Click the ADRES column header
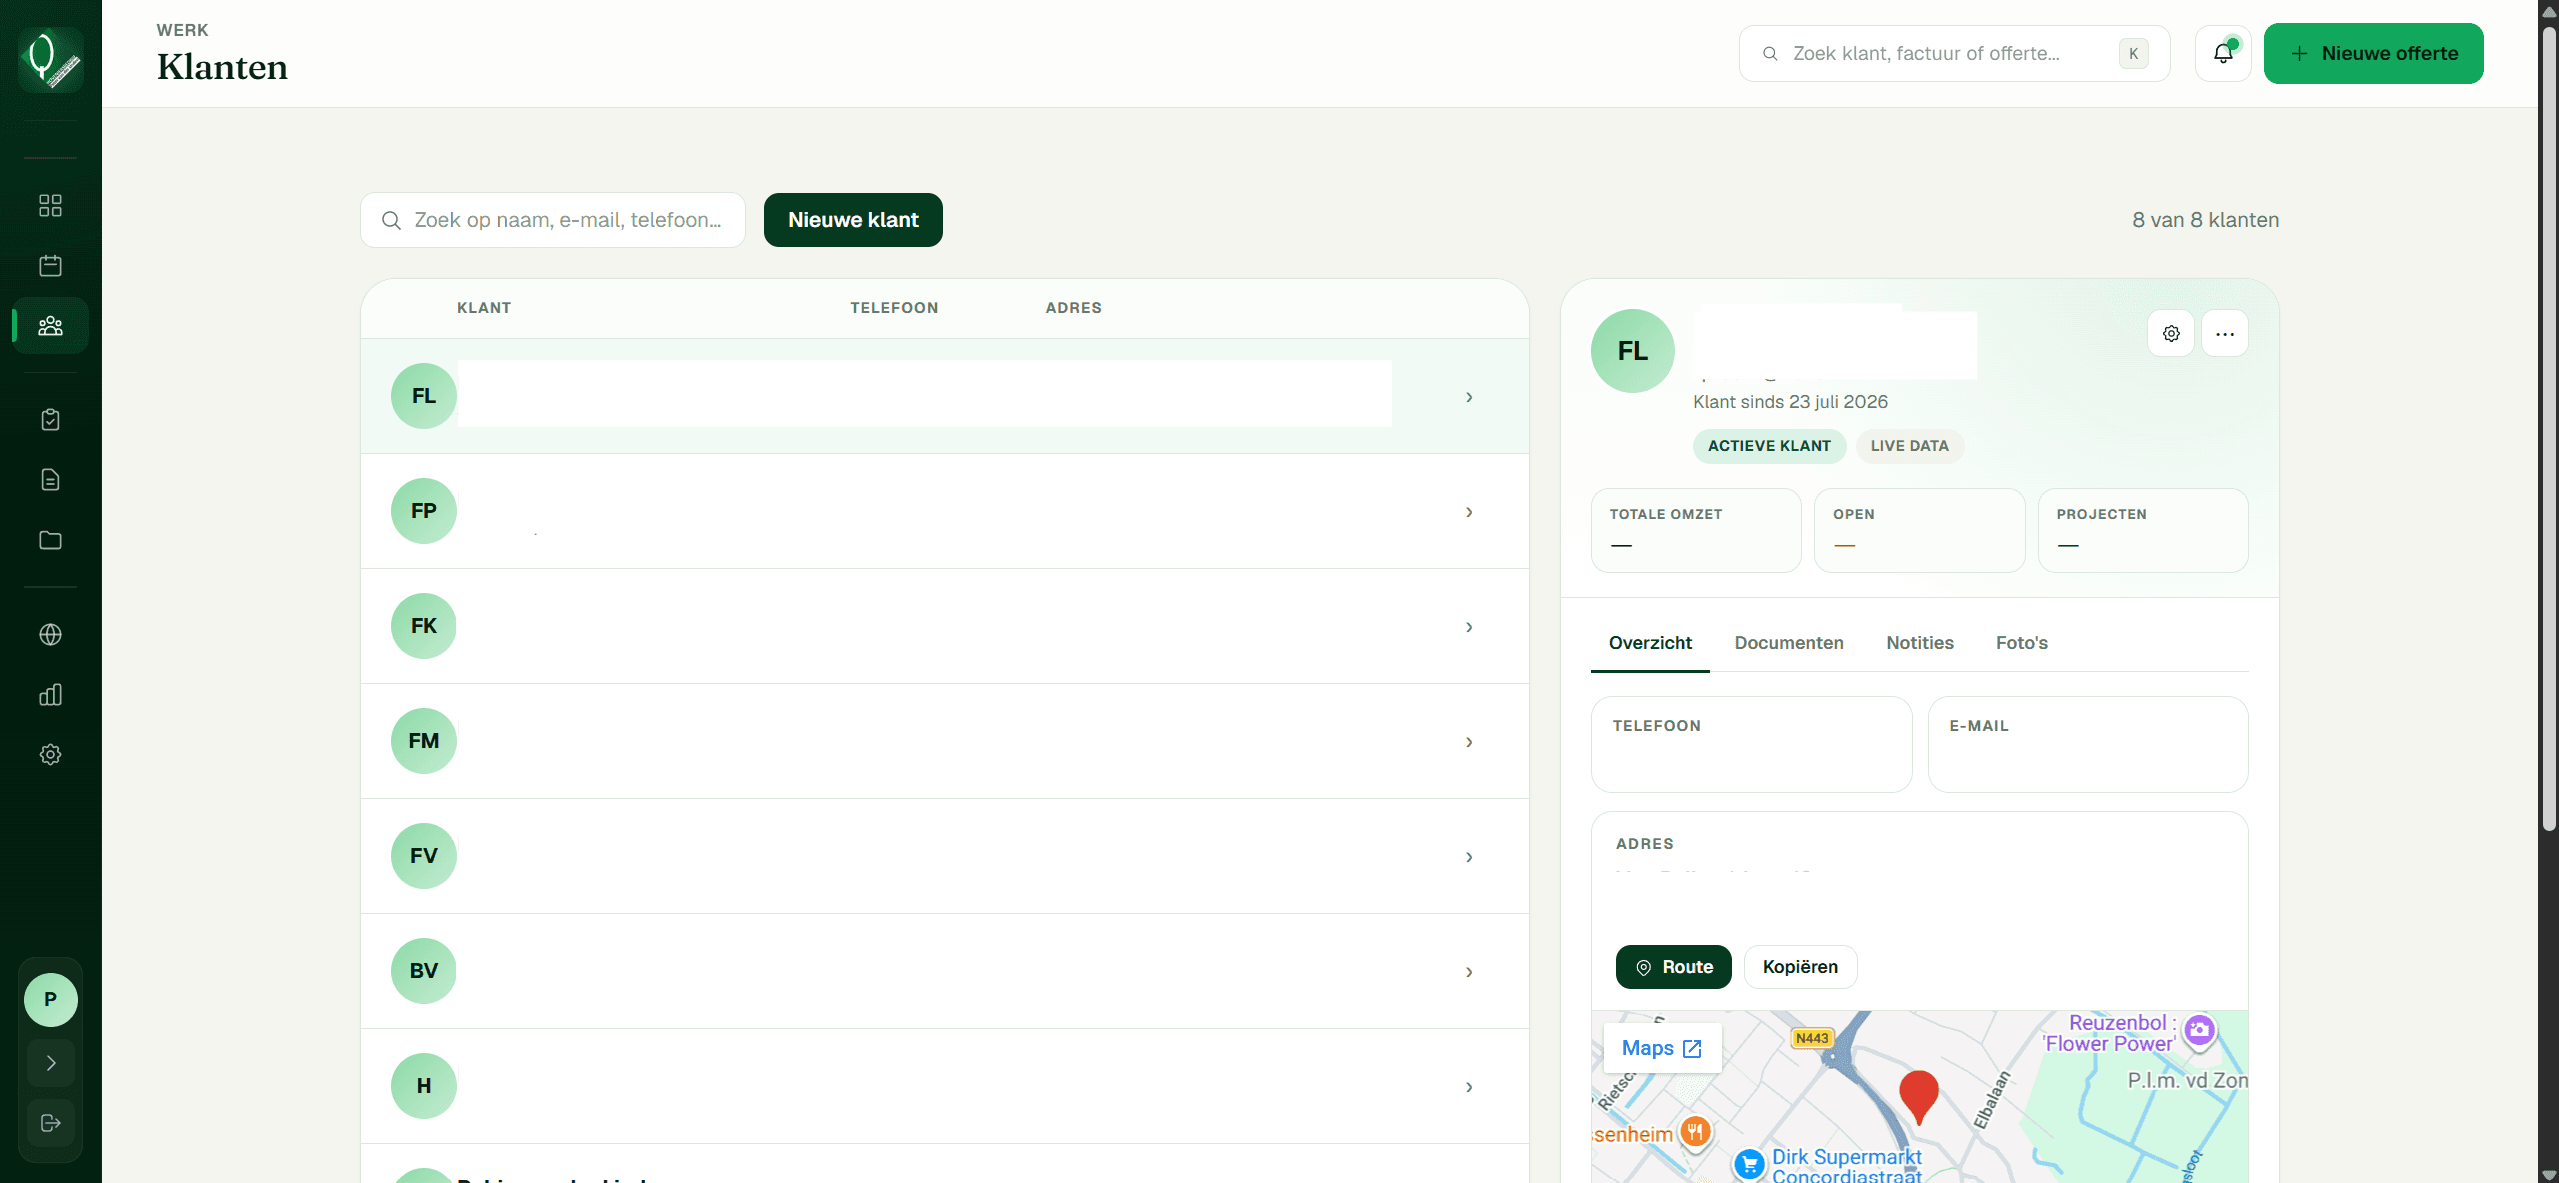The width and height of the screenshot is (2559, 1183). click(1073, 308)
